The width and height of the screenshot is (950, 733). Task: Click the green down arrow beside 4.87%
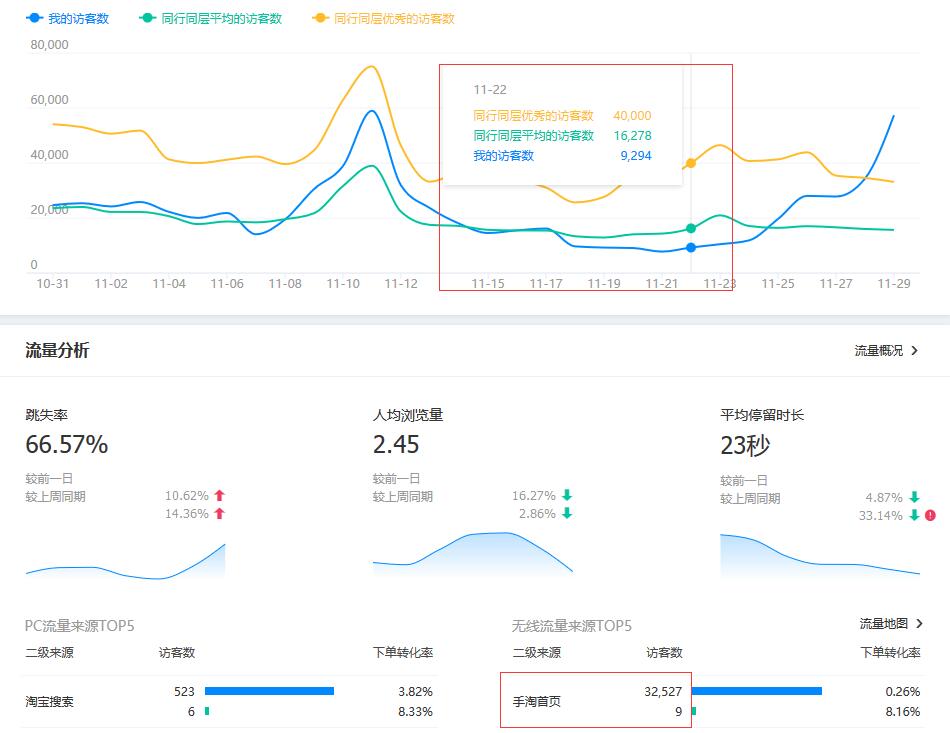pyautogui.click(x=912, y=497)
